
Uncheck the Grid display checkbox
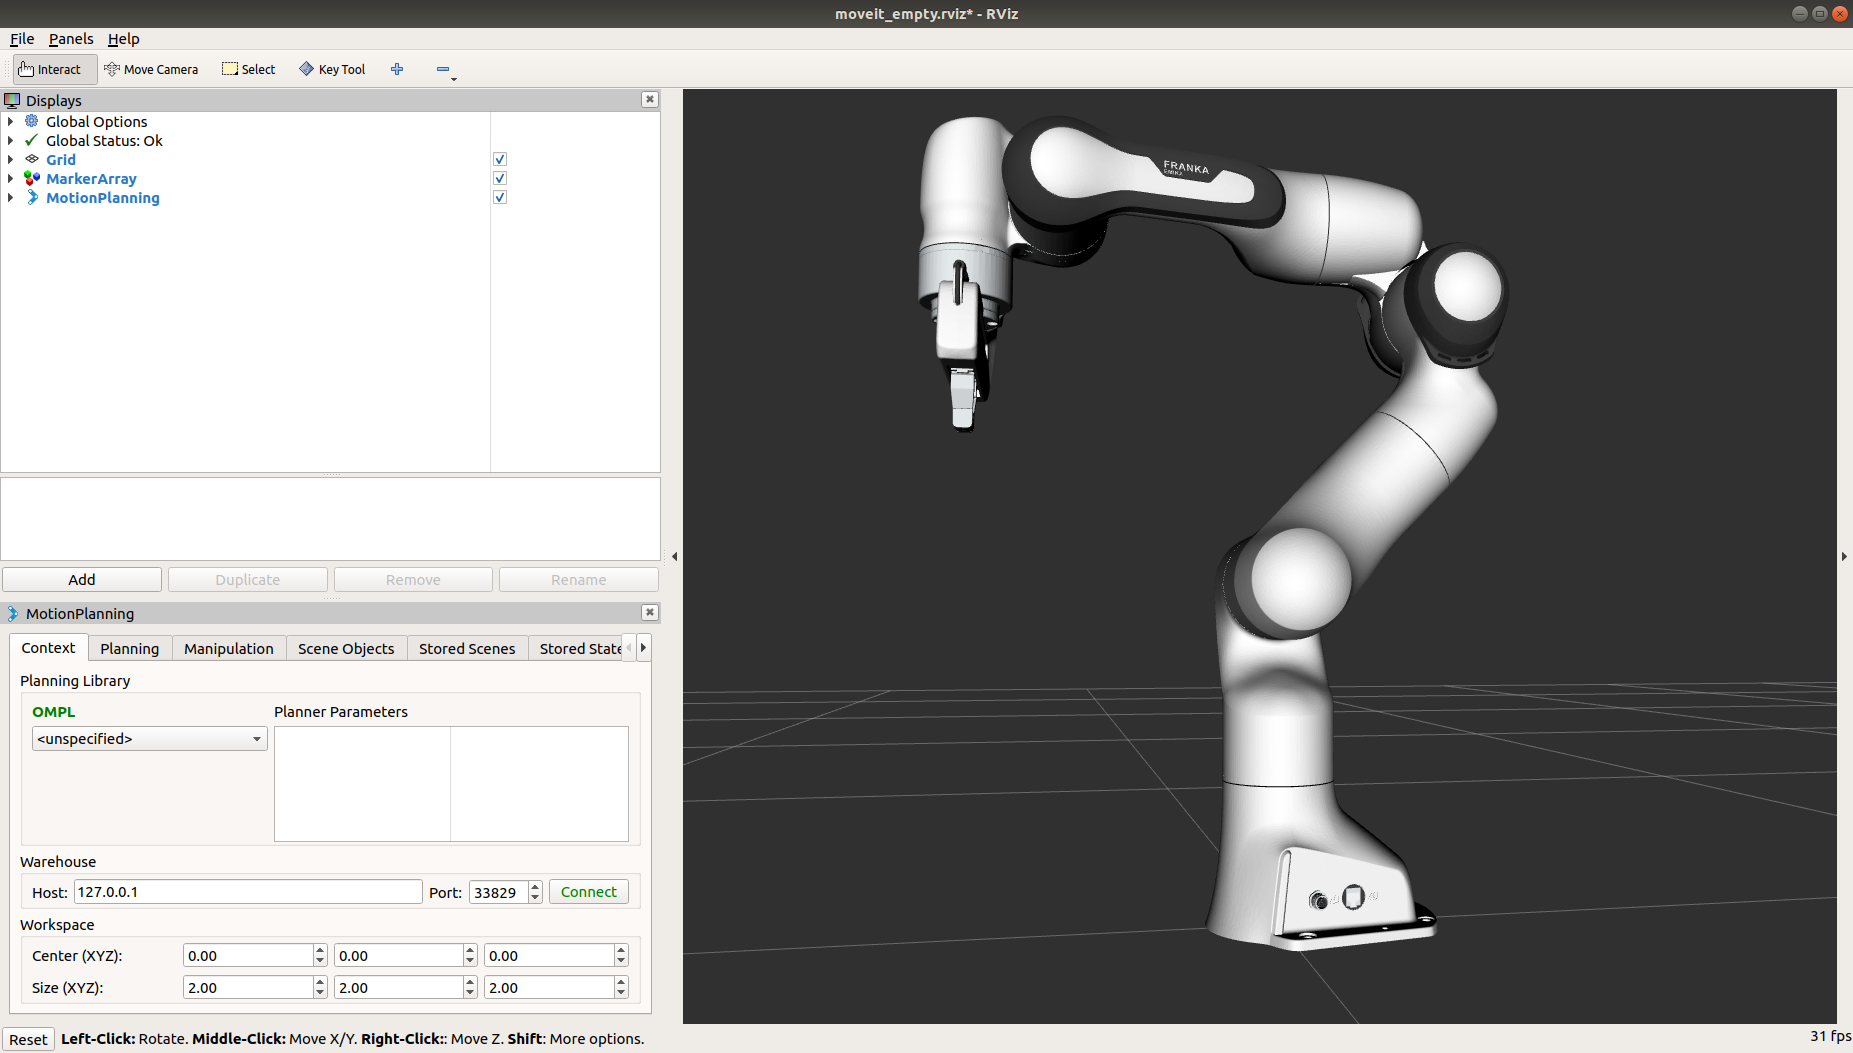(500, 160)
